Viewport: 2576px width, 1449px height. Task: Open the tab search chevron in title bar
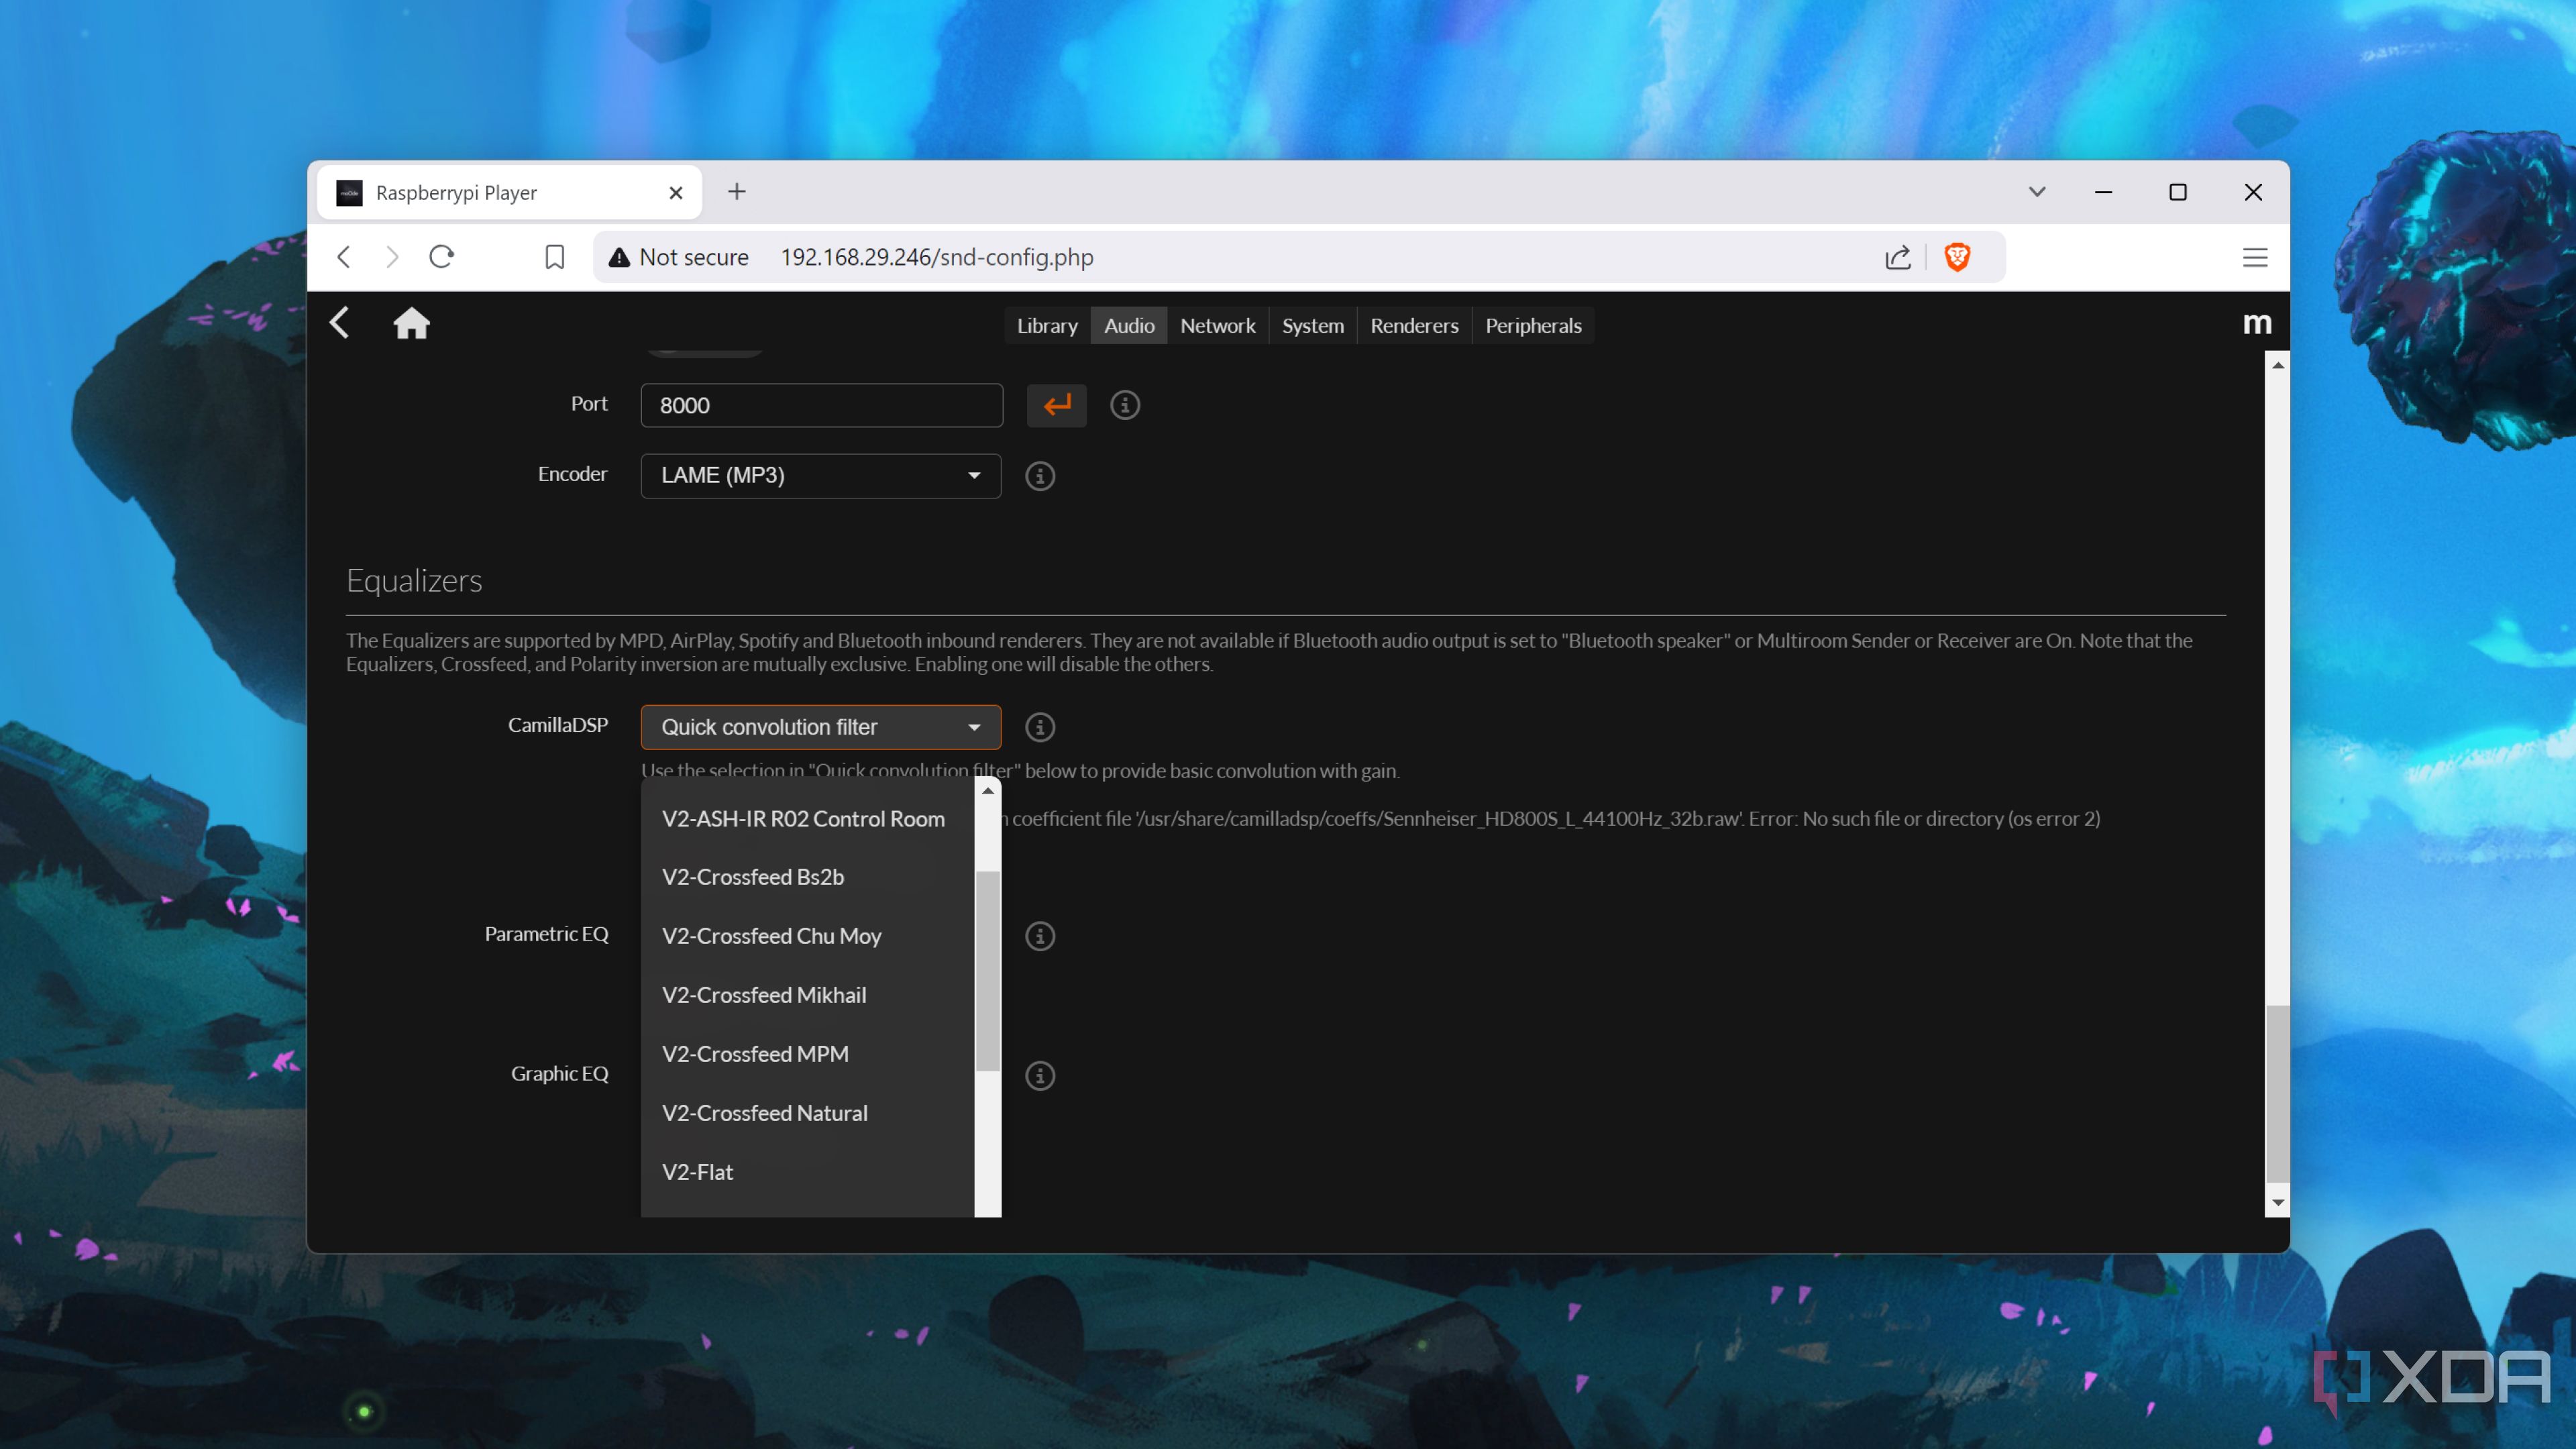[2037, 192]
